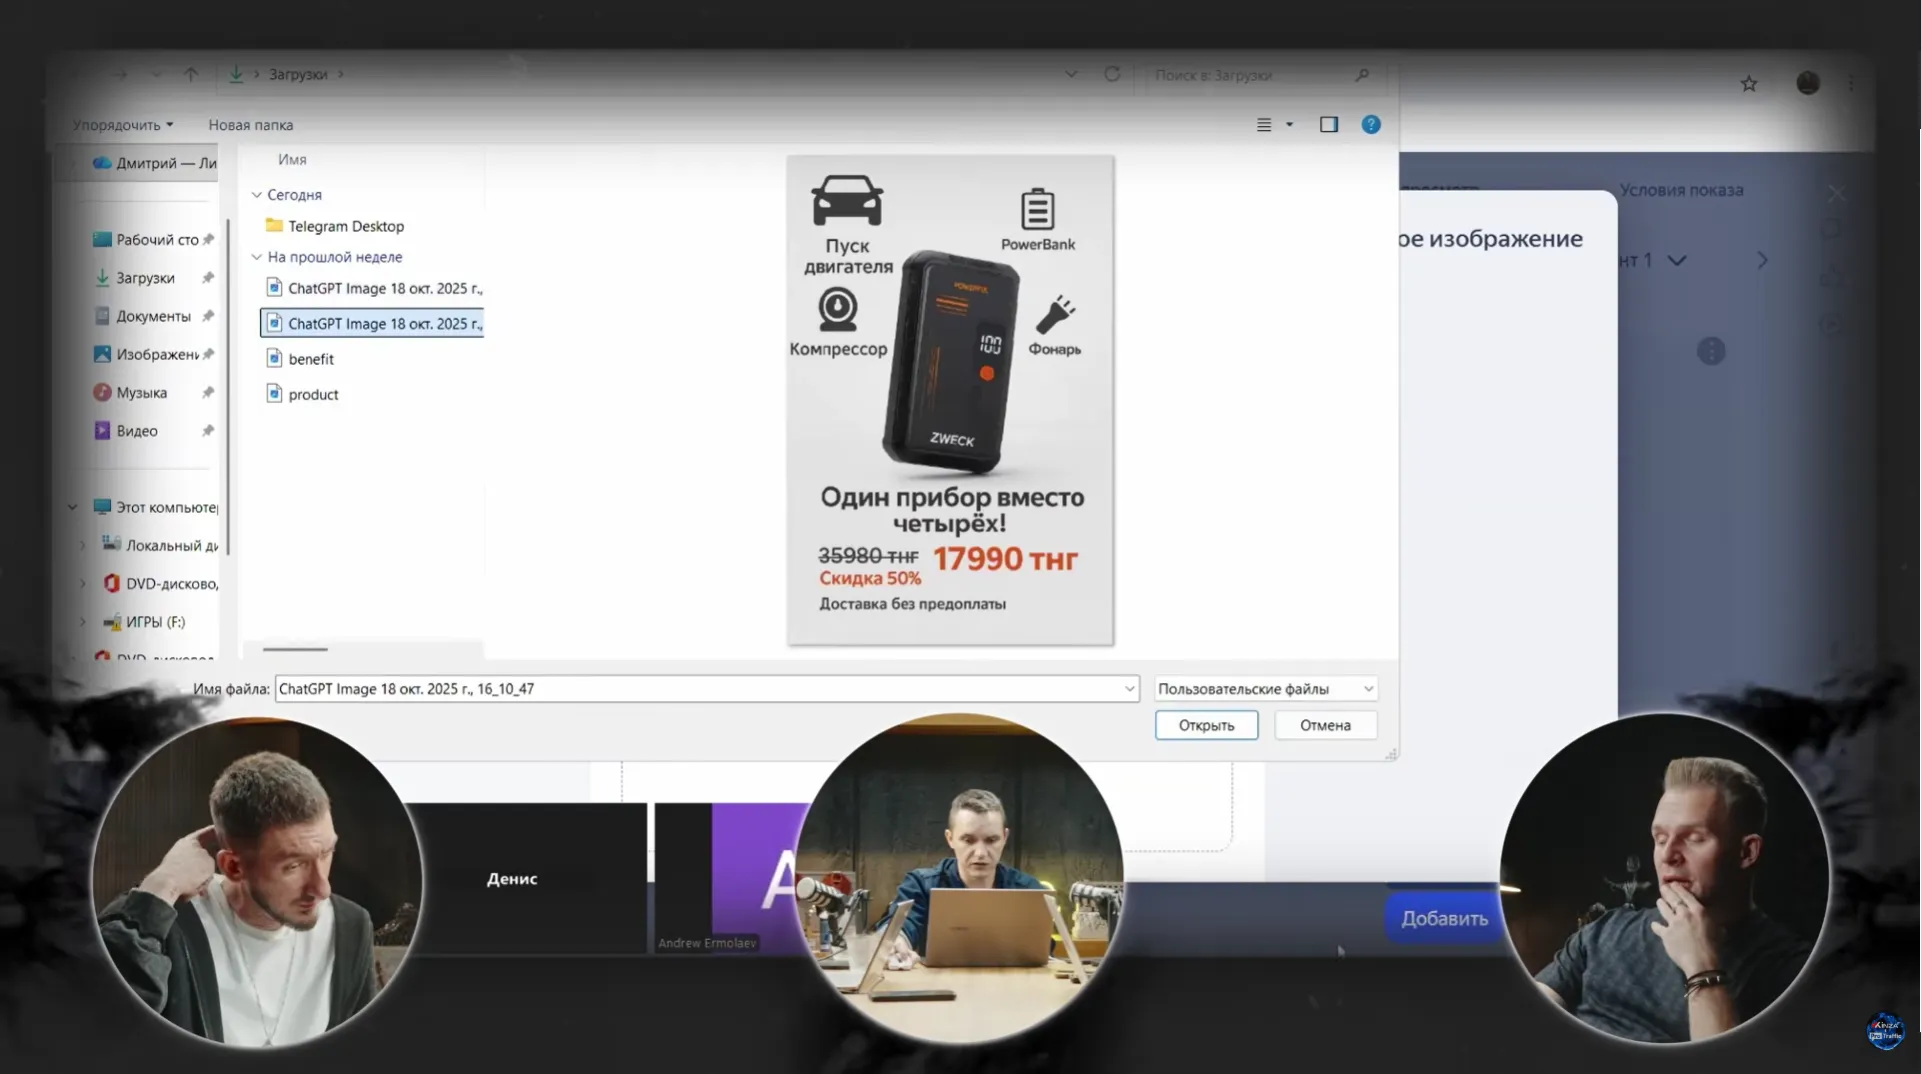Open the Упорядочить dropdown menu

tap(123, 125)
